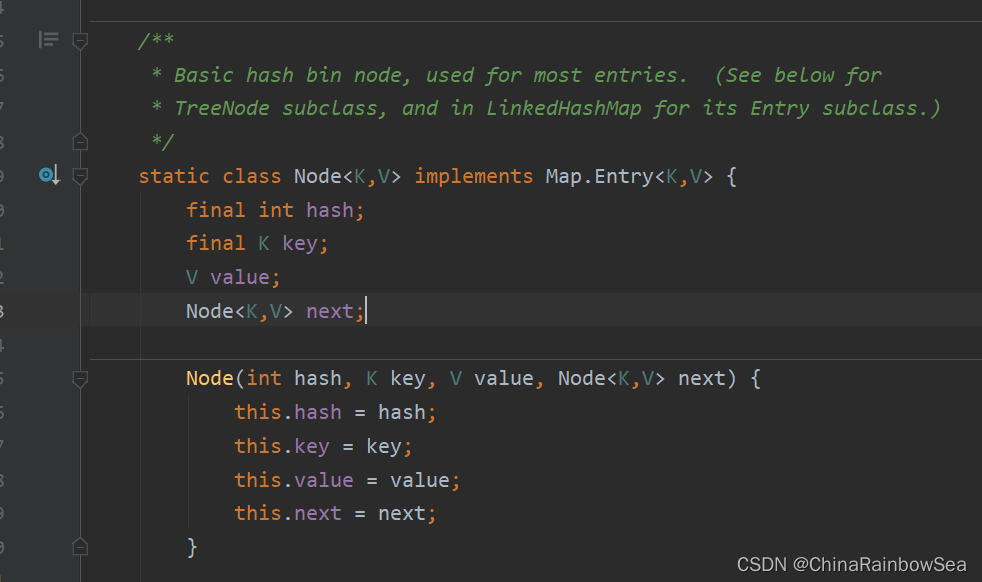
Task: Click the Node constructor name
Action: tap(210, 378)
